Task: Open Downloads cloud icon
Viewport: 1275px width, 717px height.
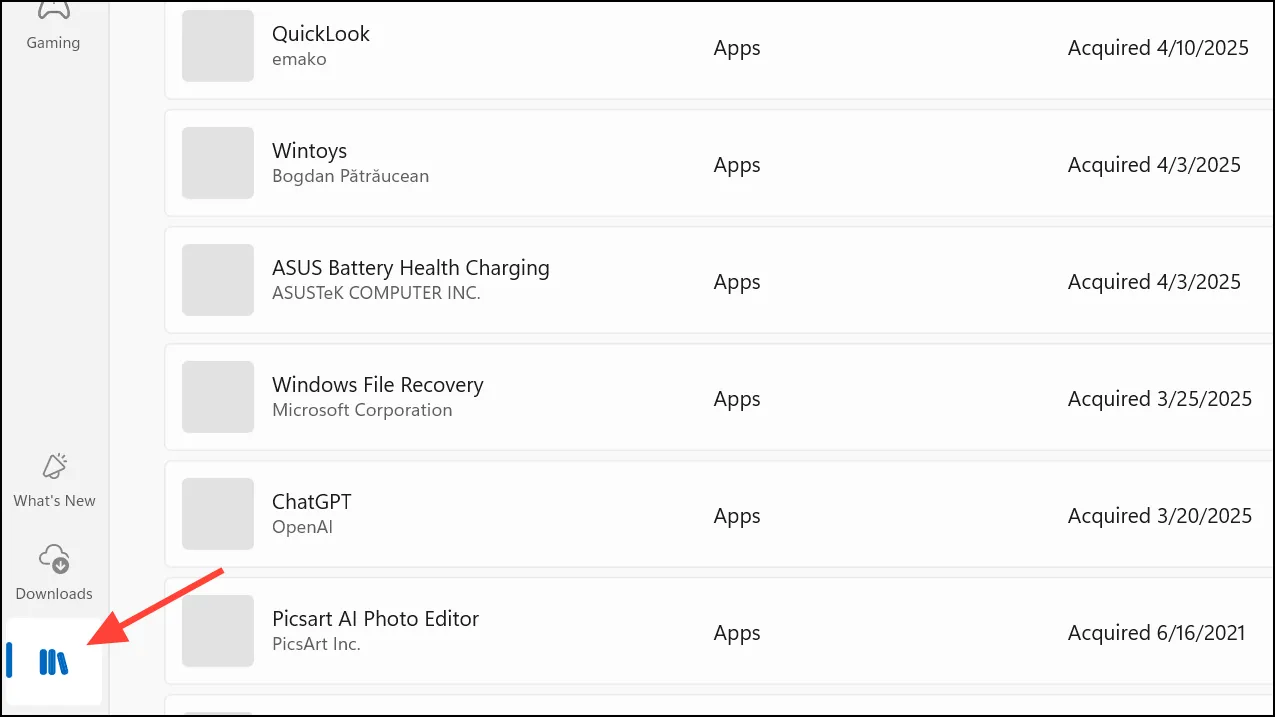Action: tap(54, 559)
